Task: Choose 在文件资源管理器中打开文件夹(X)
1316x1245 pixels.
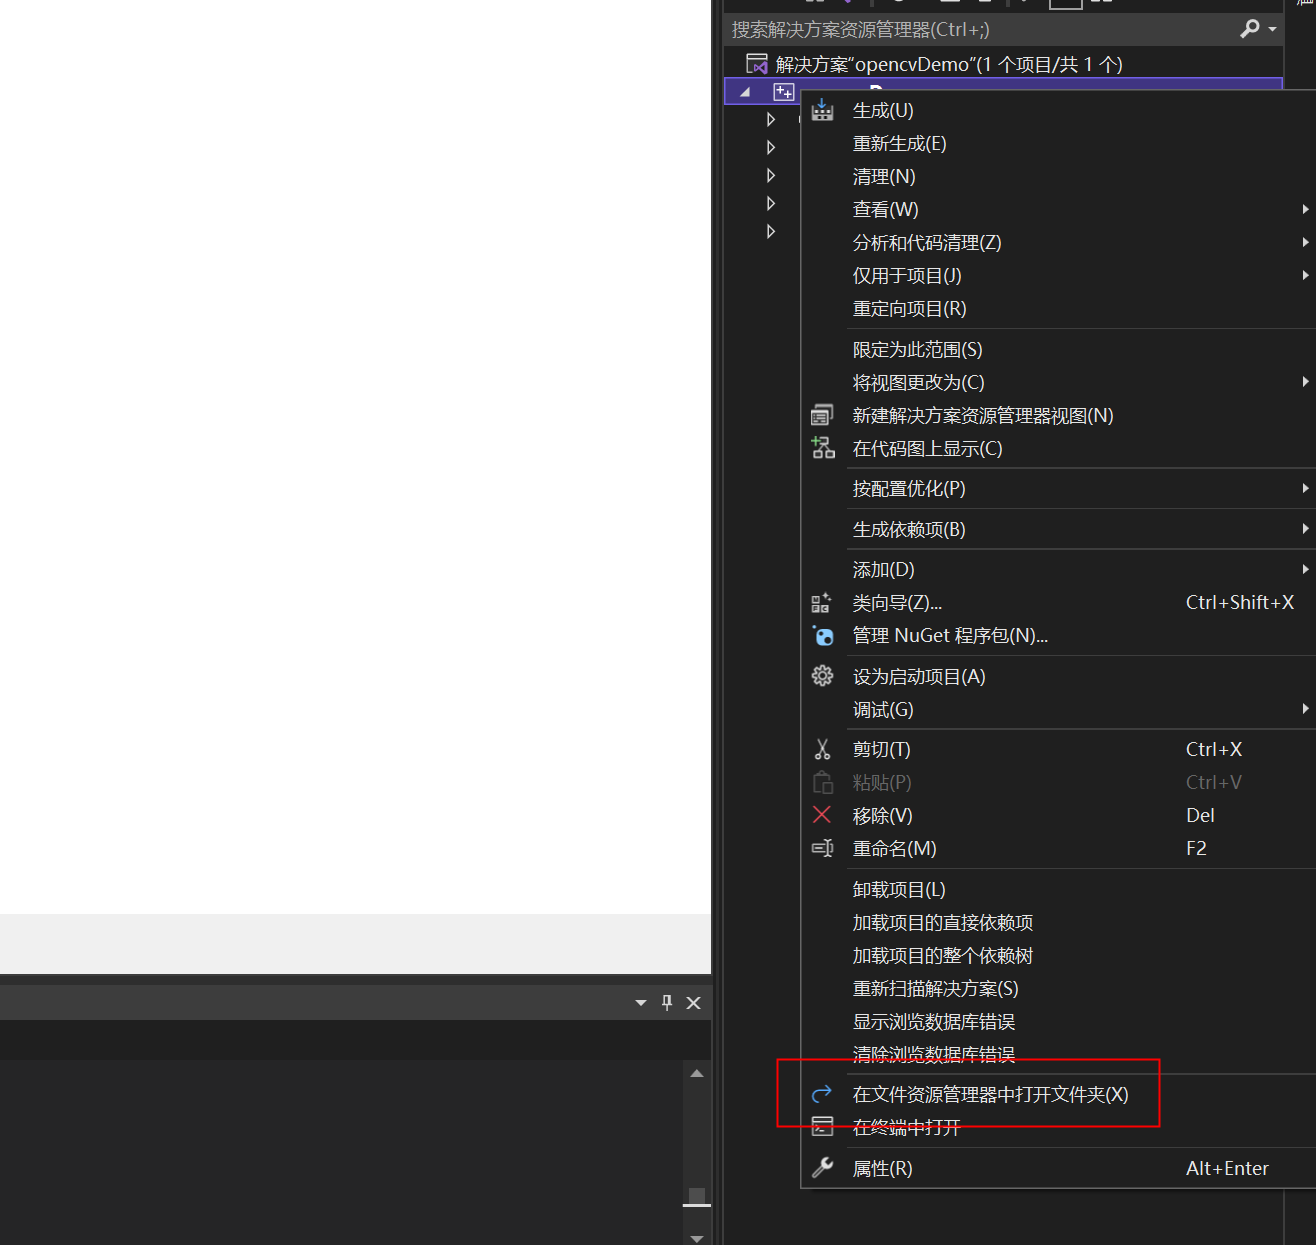Action: (989, 1094)
